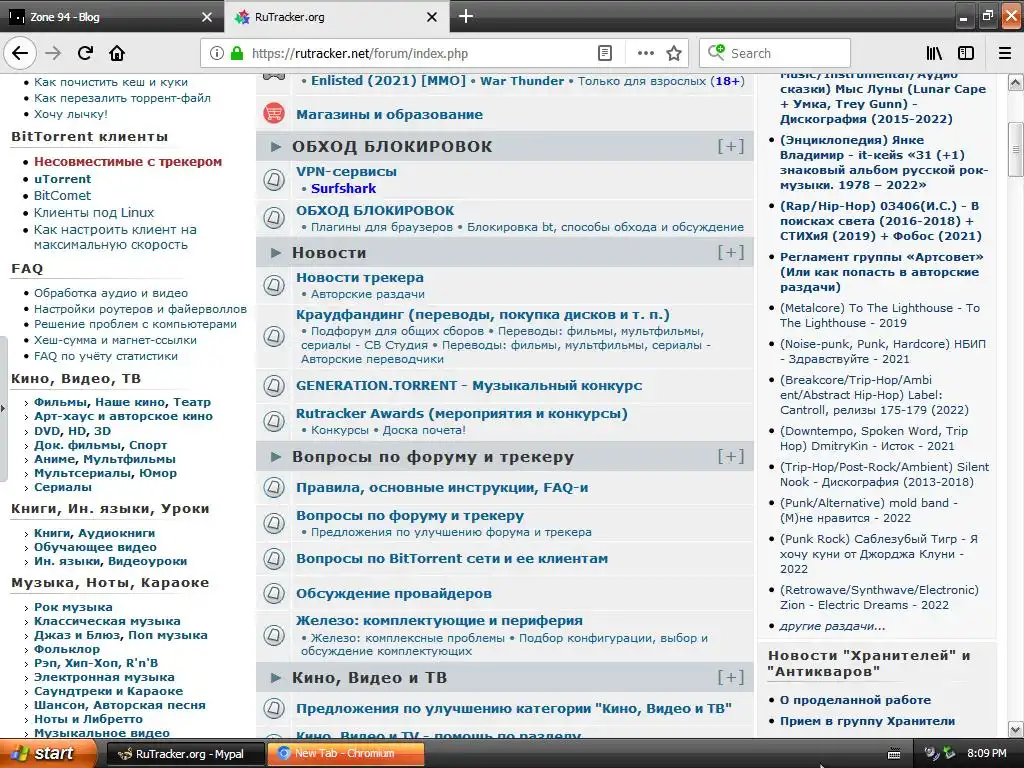The height and width of the screenshot is (768, 1024).
Task: Open другие раздачи... link
Action: click(x=833, y=626)
